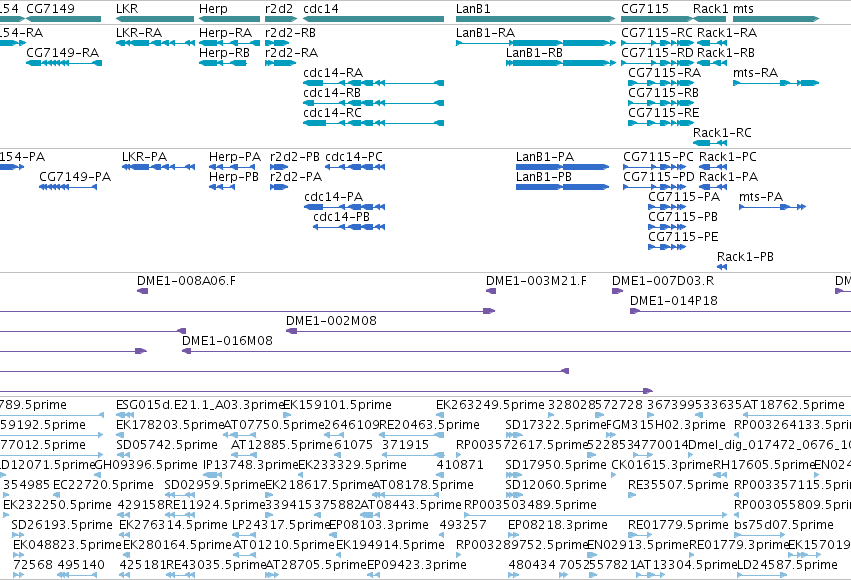
Task: Select protein mts-PA
Action: (x=772, y=207)
